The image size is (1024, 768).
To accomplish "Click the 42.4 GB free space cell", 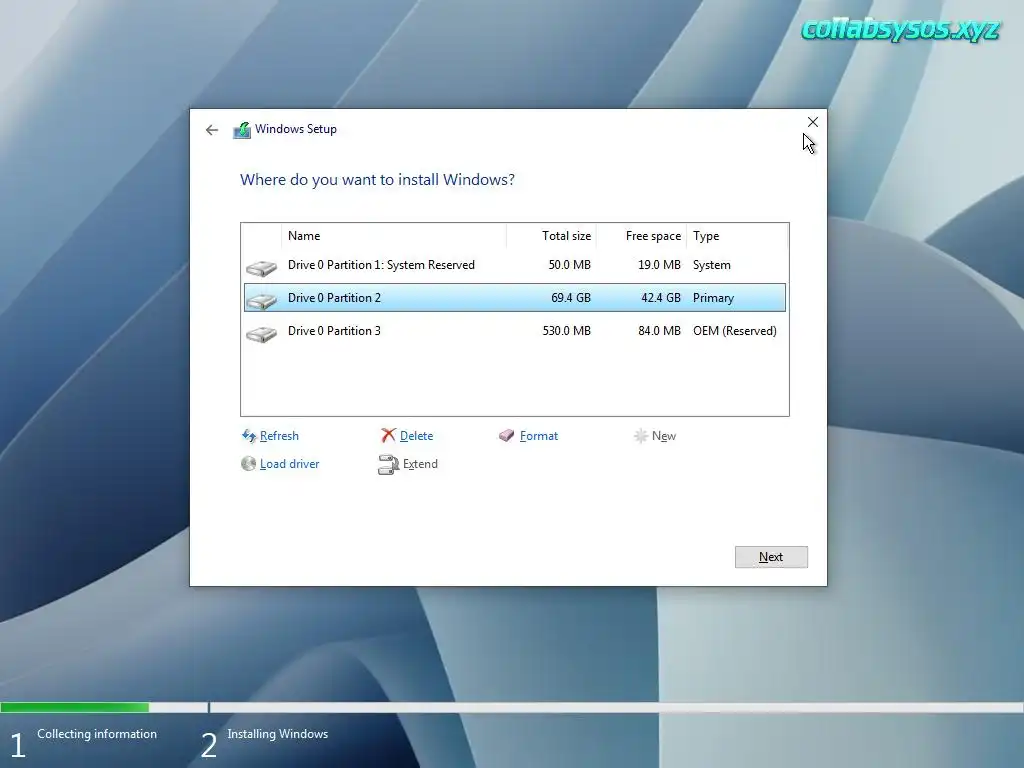I will (x=661, y=298).
